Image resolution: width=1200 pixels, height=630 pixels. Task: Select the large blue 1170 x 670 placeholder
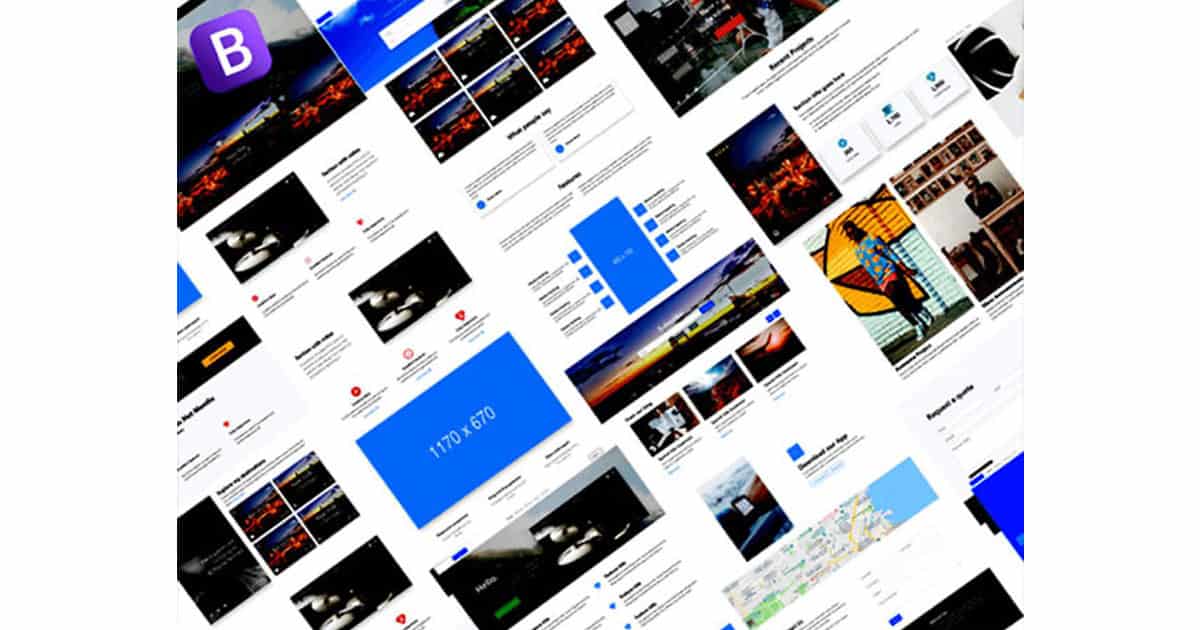[463, 428]
